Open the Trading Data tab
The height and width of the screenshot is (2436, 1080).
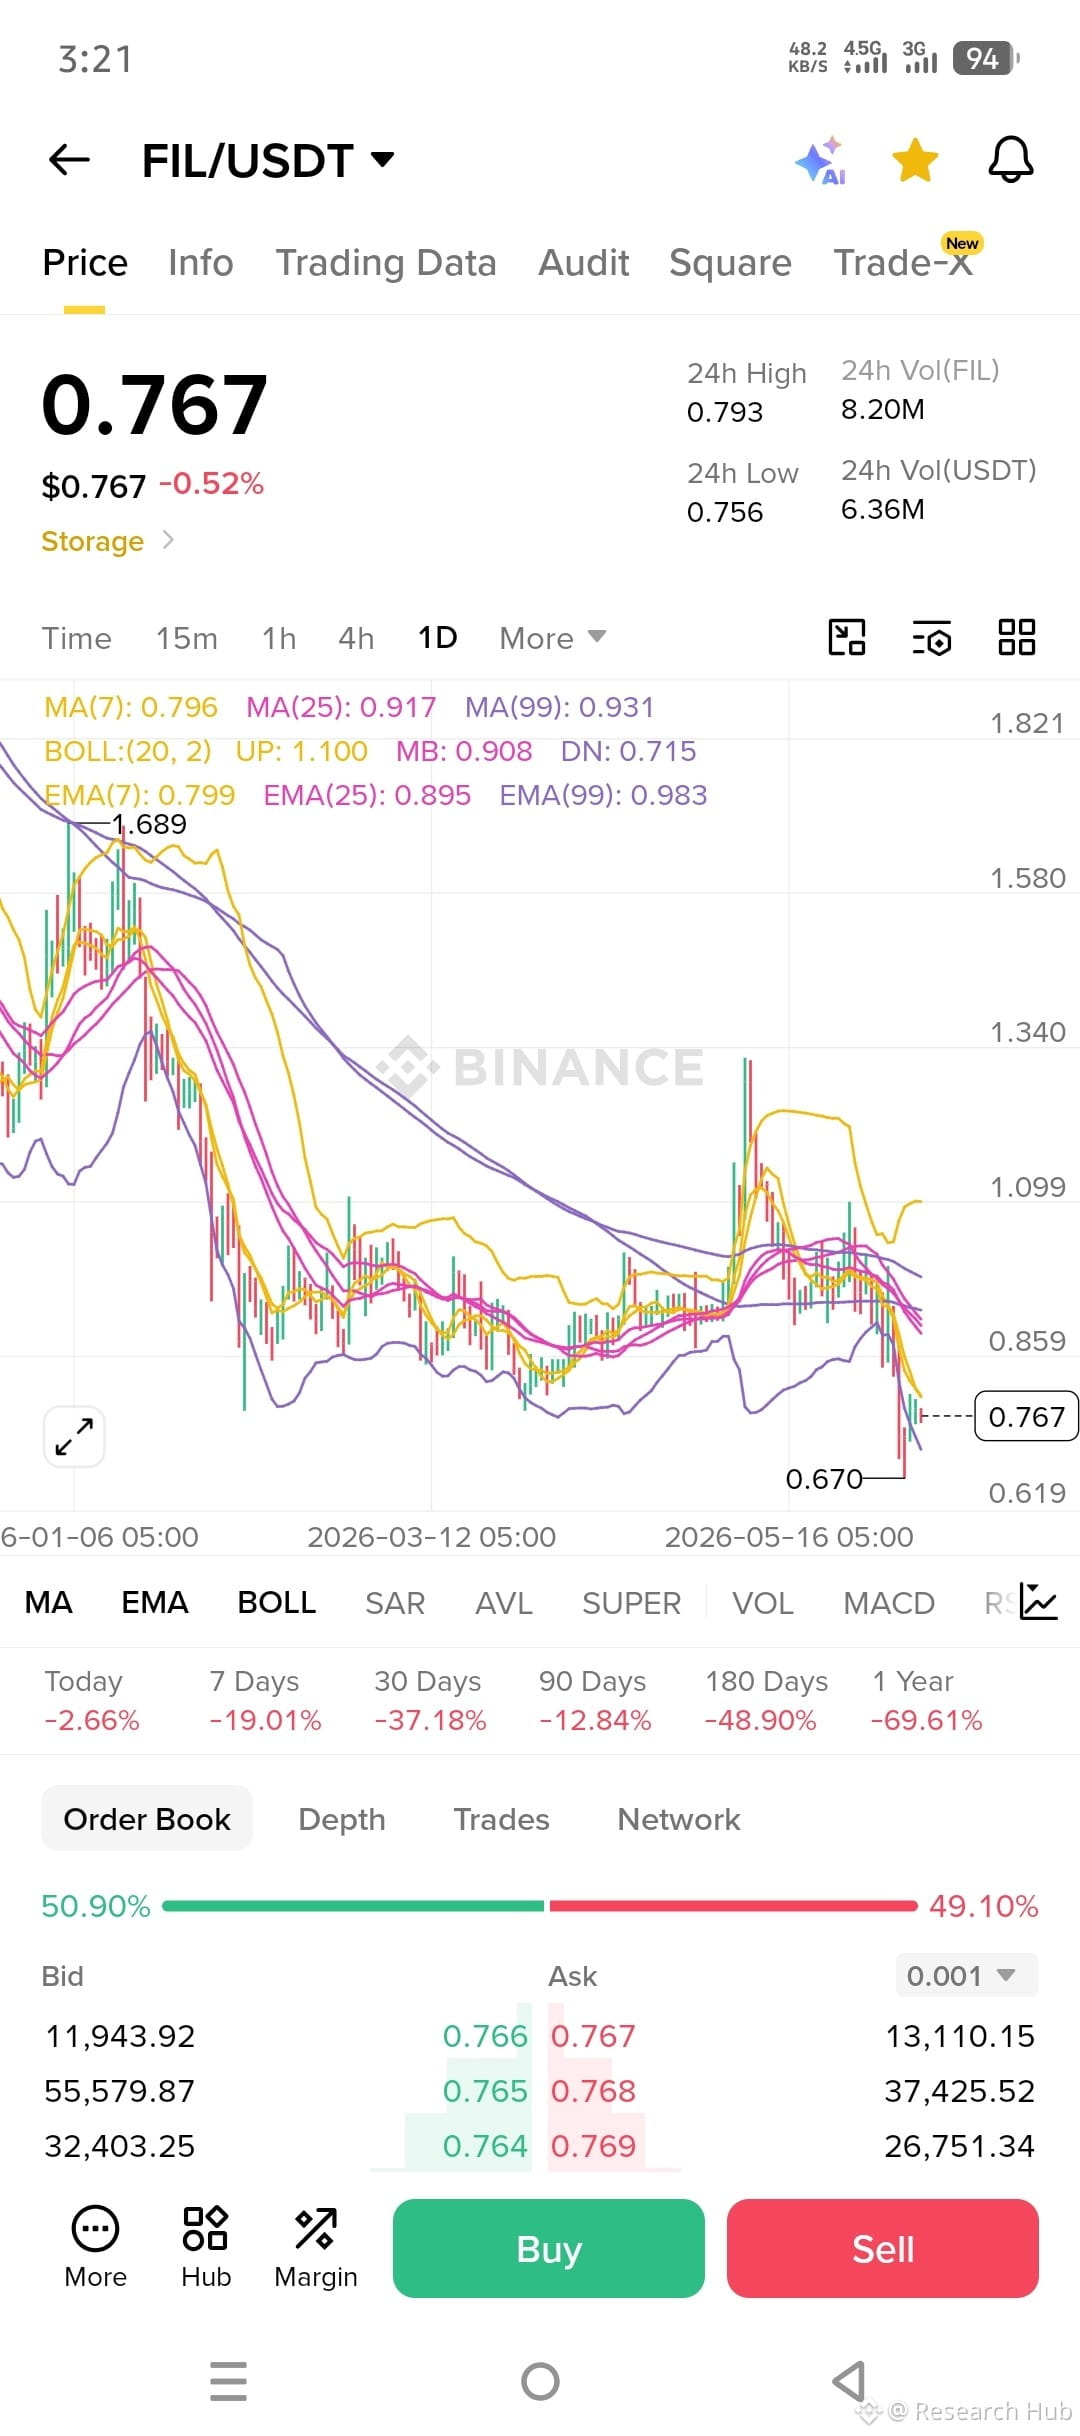pyautogui.click(x=386, y=263)
